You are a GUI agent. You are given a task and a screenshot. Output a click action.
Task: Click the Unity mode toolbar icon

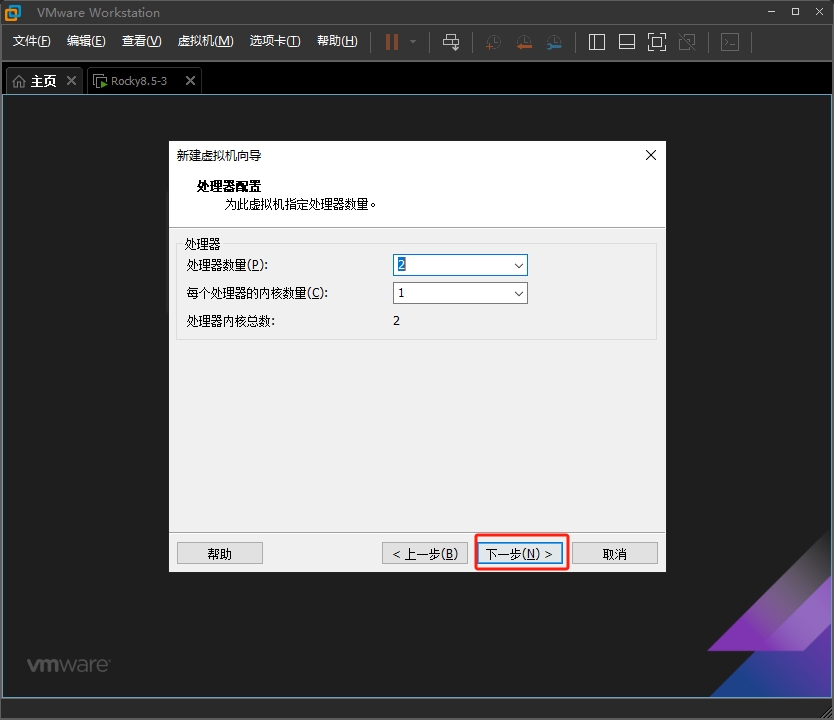[687, 42]
